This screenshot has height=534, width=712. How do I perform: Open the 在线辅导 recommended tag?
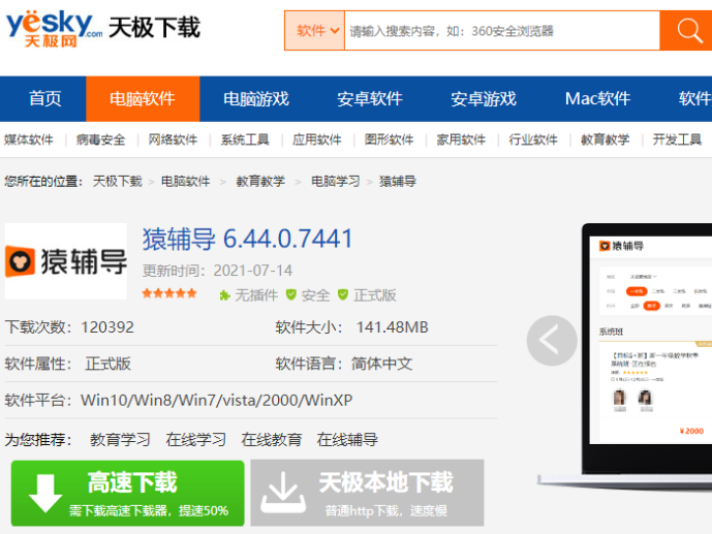pyautogui.click(x=347, y=440)
